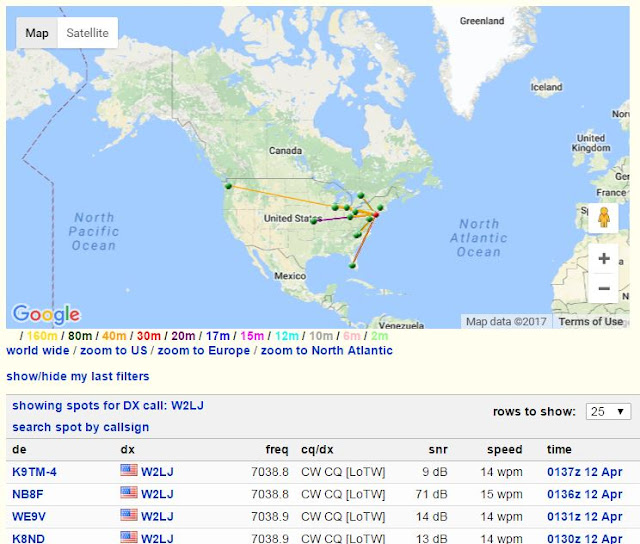Switch to the Map view mode
Viewport: 640px width, 544px height.
pos(37,33)
